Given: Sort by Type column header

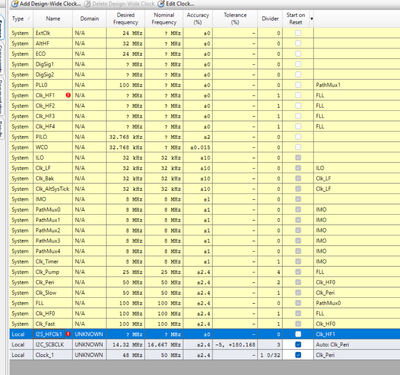Looking at the screenshot, I should coord(21,19).
